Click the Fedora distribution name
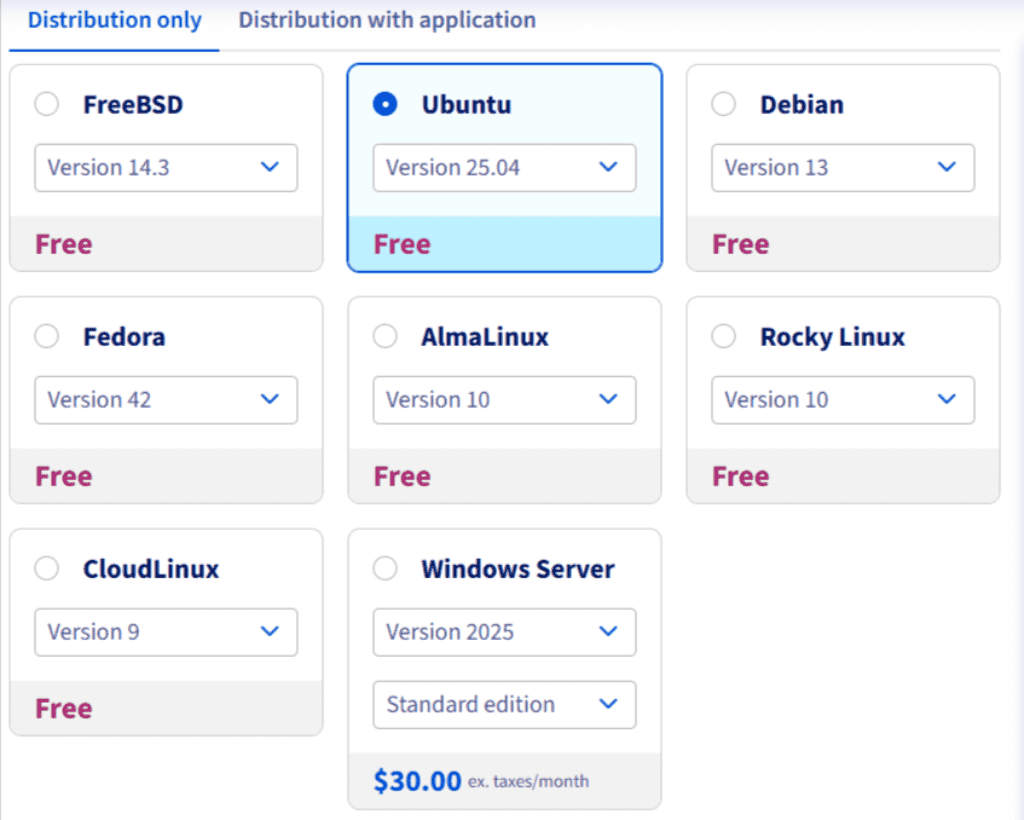Viewport: 1024px width, 820px height. (124, 337)
